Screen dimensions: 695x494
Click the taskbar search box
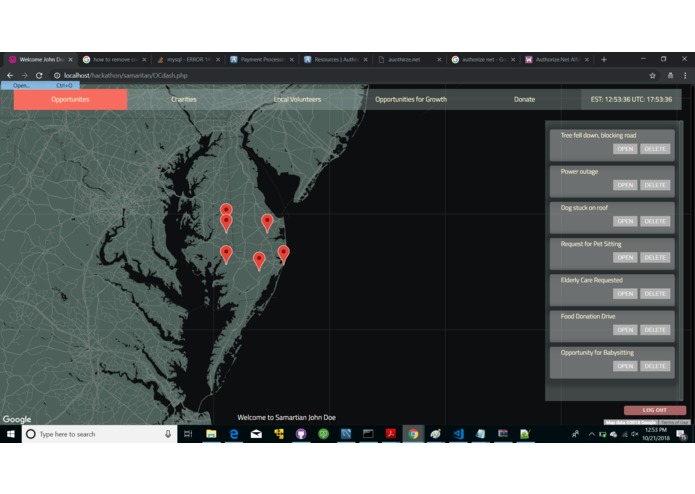coord(100,434)
